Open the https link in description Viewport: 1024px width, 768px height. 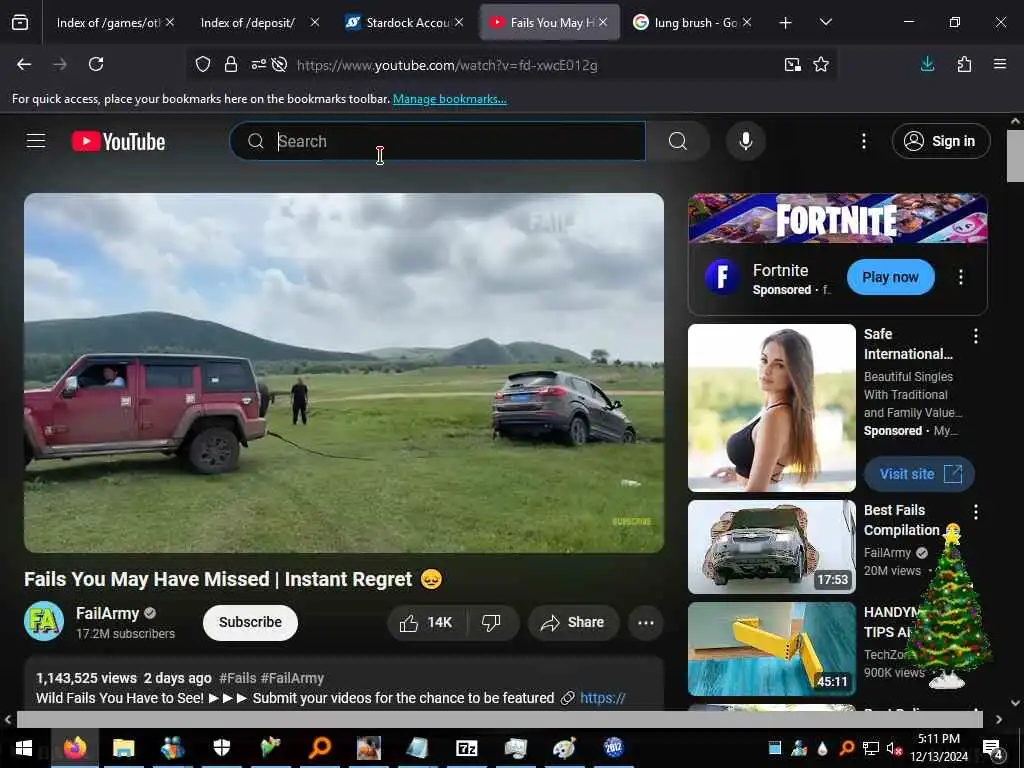pyautogui.click(x=602, y=698)
